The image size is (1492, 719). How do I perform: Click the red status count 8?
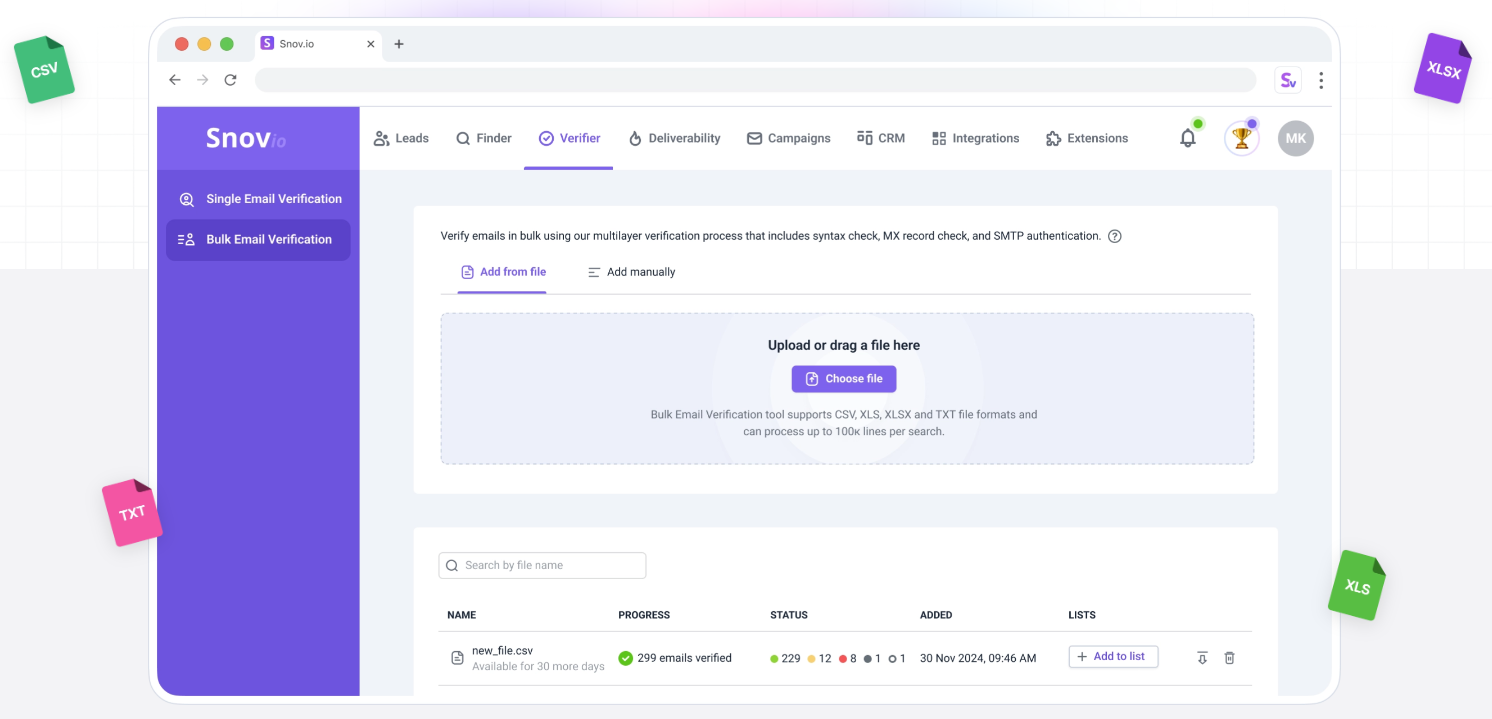[848, 659]
